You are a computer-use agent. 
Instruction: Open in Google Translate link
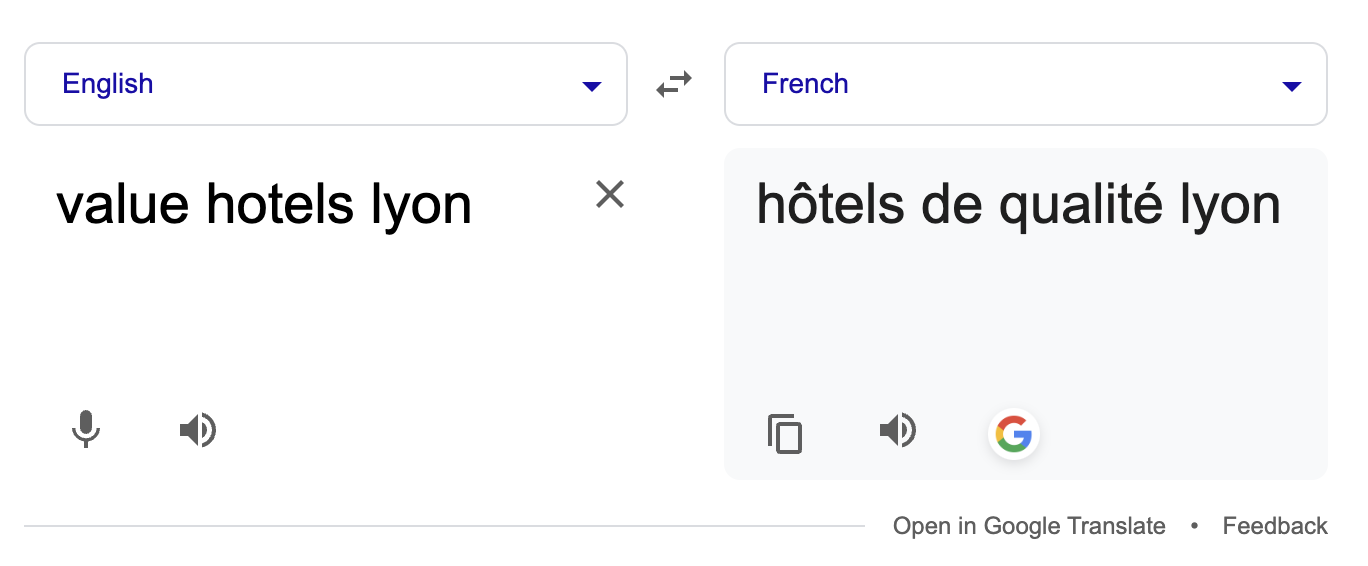point(1029,526)
